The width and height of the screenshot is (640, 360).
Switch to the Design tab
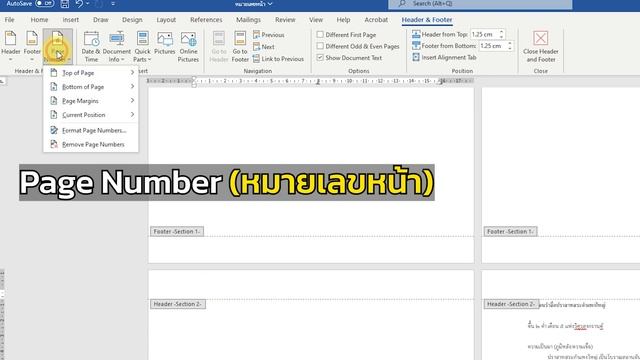tap(132, 20)
